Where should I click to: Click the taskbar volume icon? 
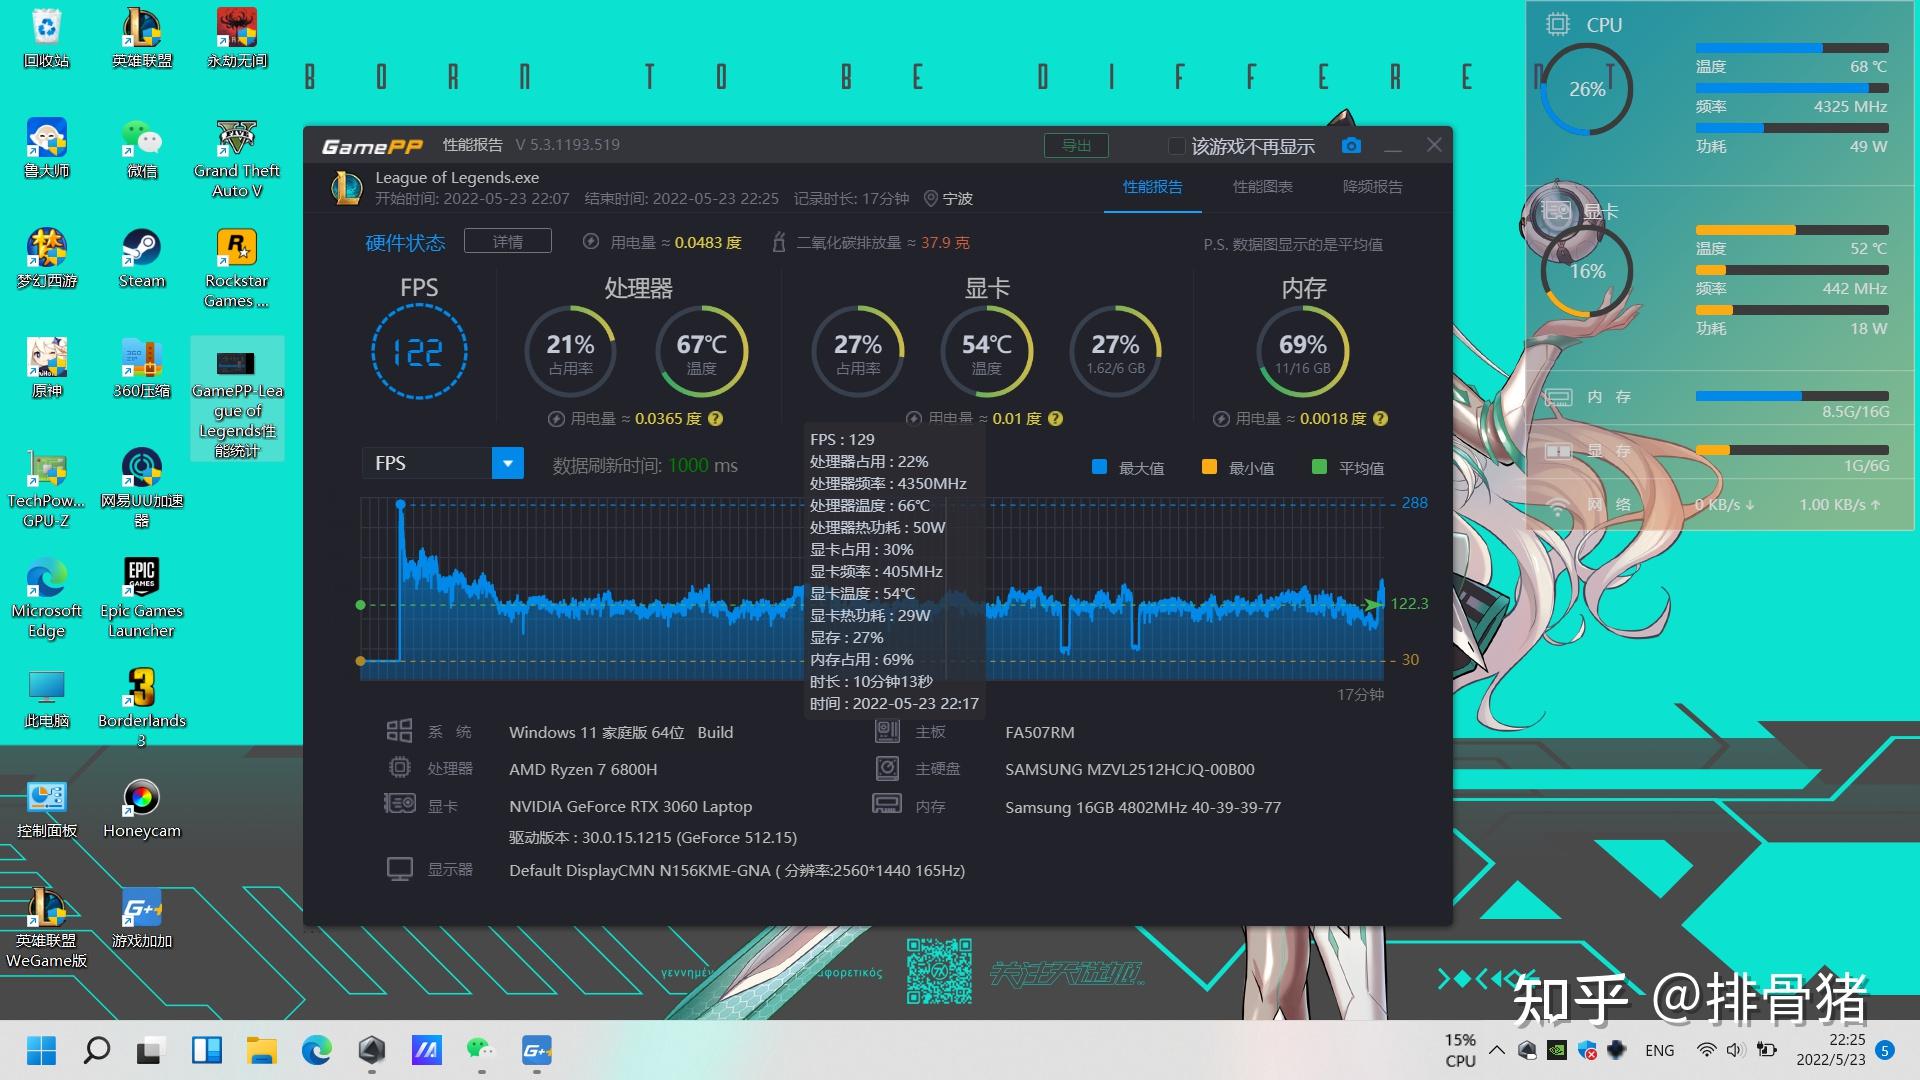1735,1050
